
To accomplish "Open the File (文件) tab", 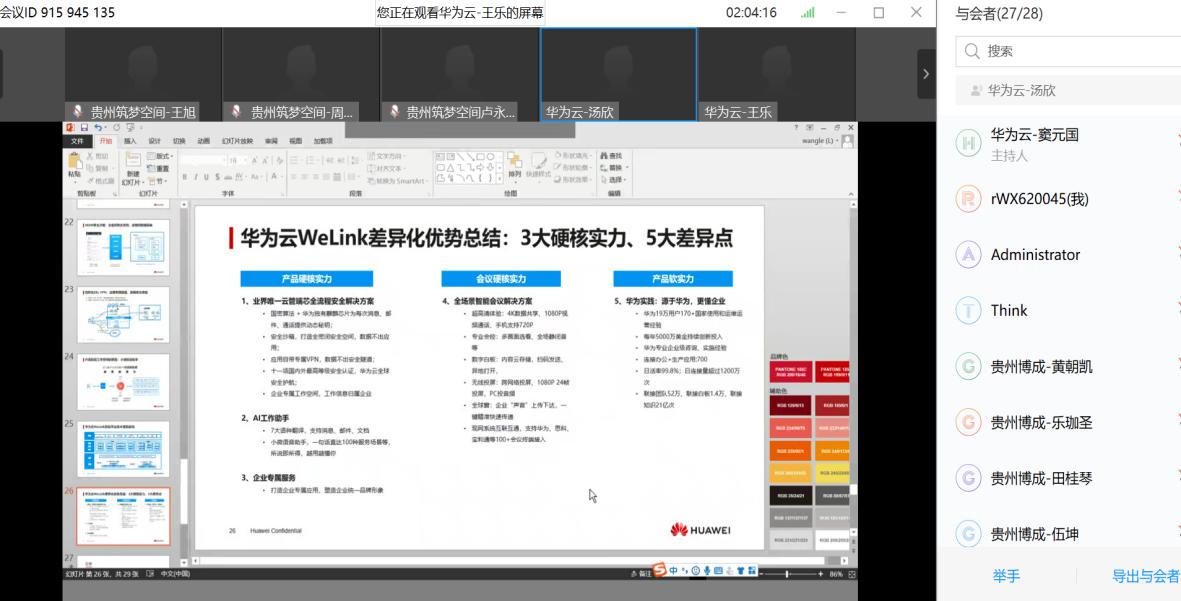I will click(x=77, y=141).
